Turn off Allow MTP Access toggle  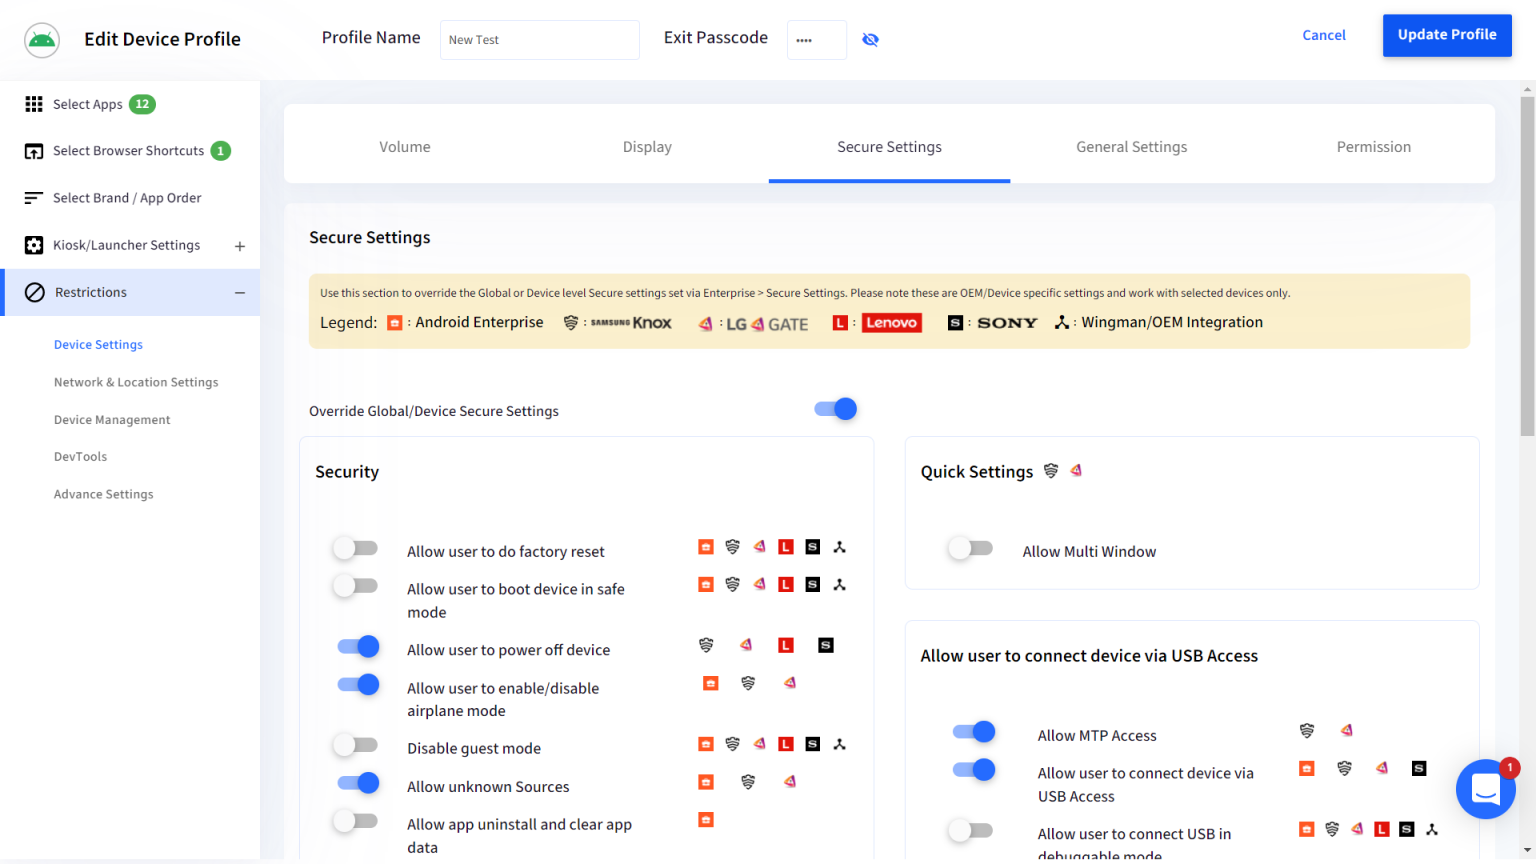[x=974, y=732]
